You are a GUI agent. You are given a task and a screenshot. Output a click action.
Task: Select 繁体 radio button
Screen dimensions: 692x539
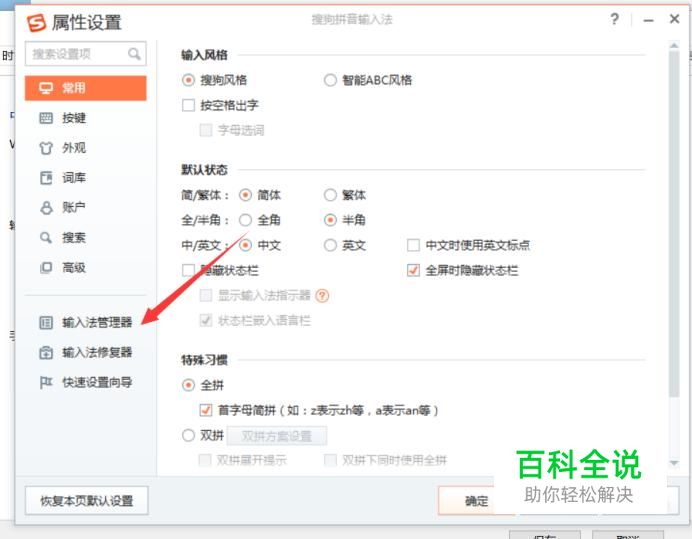point(330,195)
